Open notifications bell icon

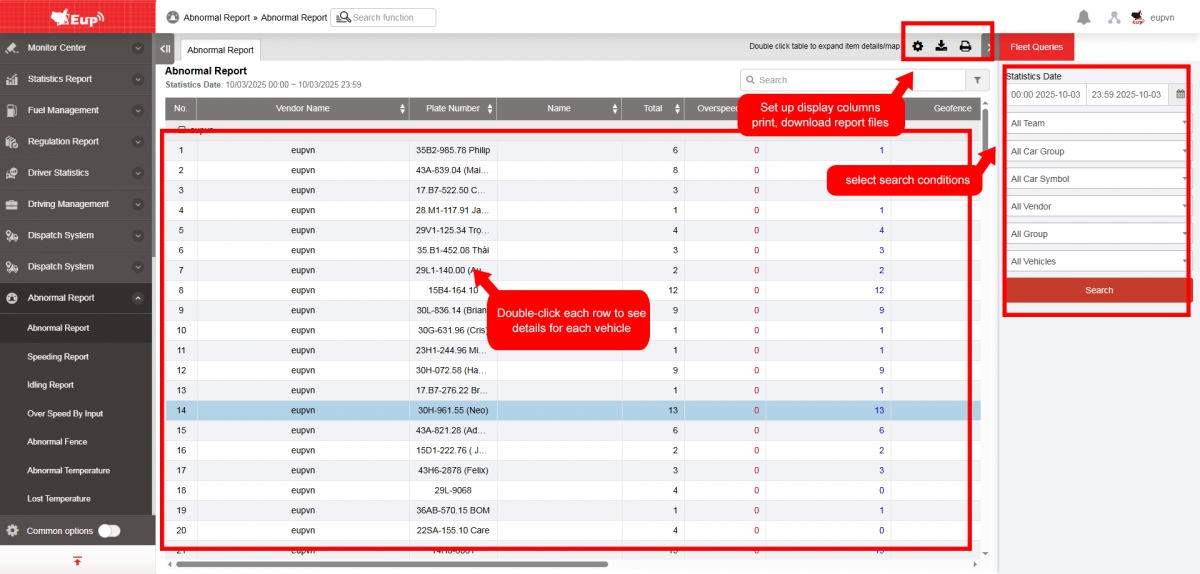[x=1084, y=17]
